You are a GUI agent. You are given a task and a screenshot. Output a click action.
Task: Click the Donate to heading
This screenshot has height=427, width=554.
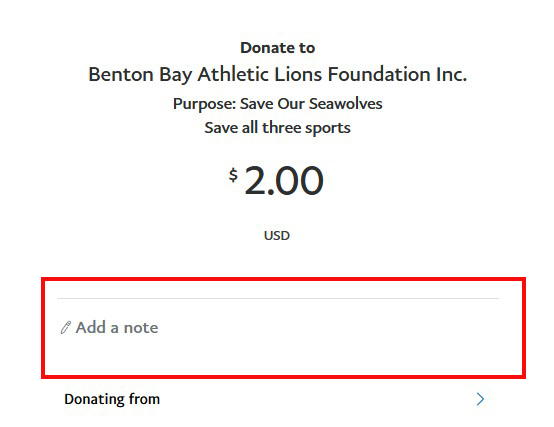[x=278, y=48]
